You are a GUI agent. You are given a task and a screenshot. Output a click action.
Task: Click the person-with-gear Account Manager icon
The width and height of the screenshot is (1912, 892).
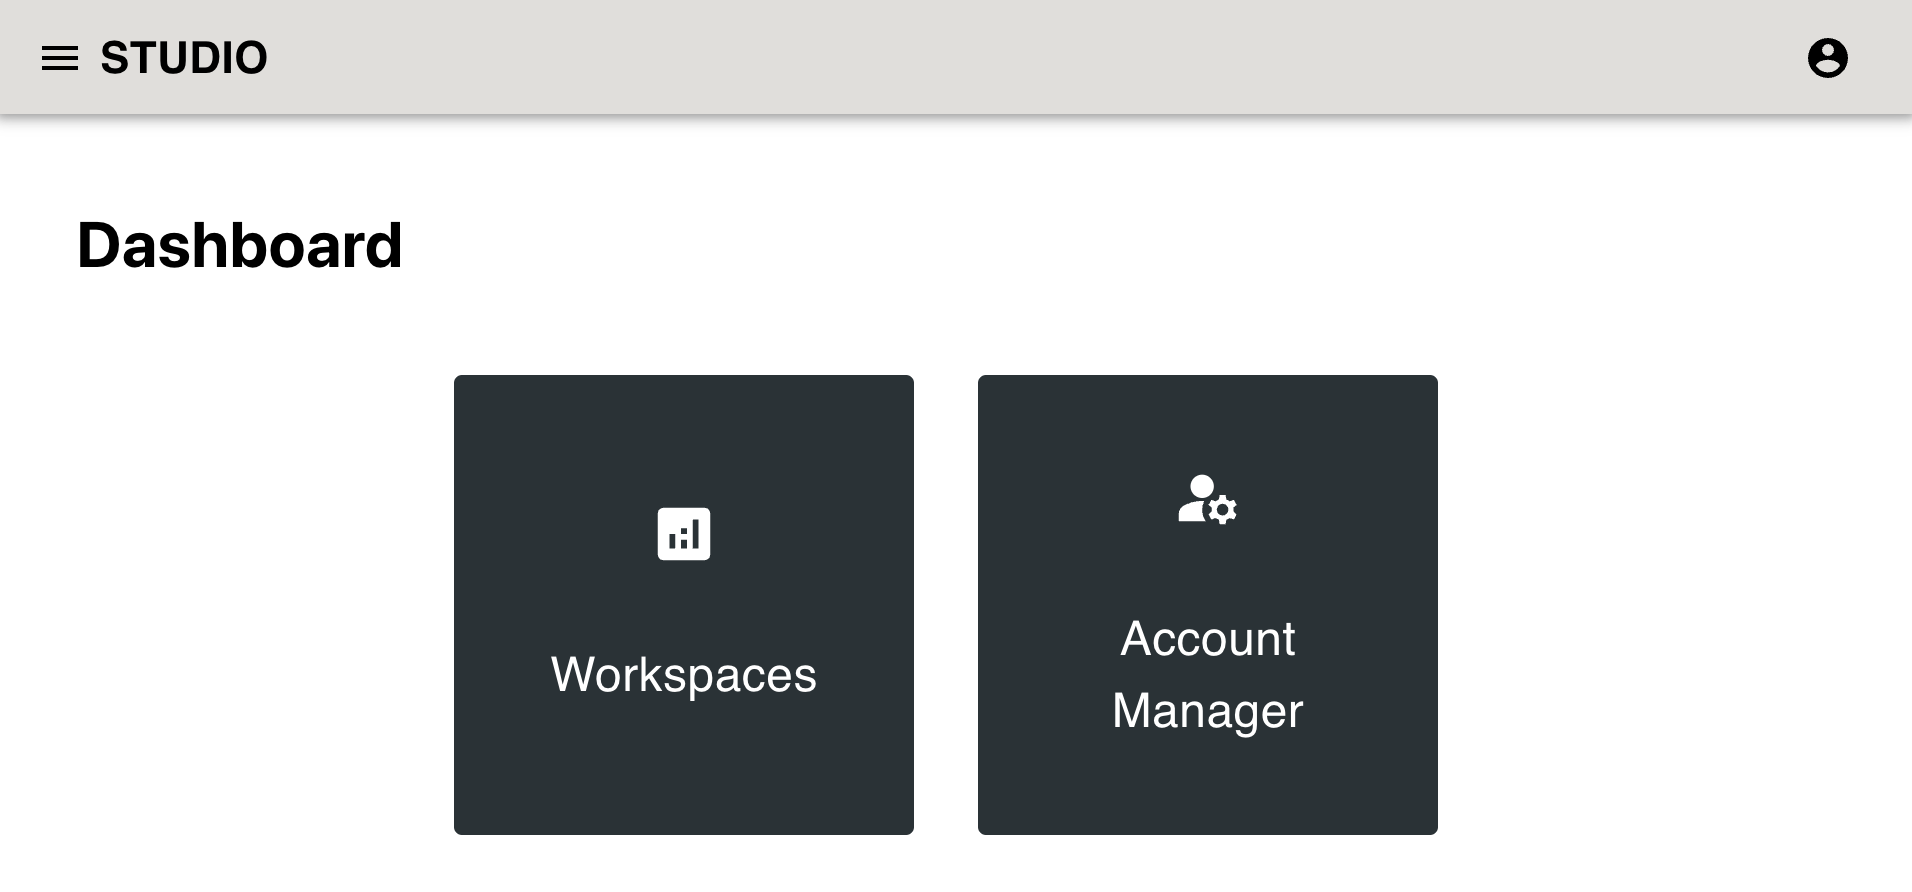[x=1208, y=499]
